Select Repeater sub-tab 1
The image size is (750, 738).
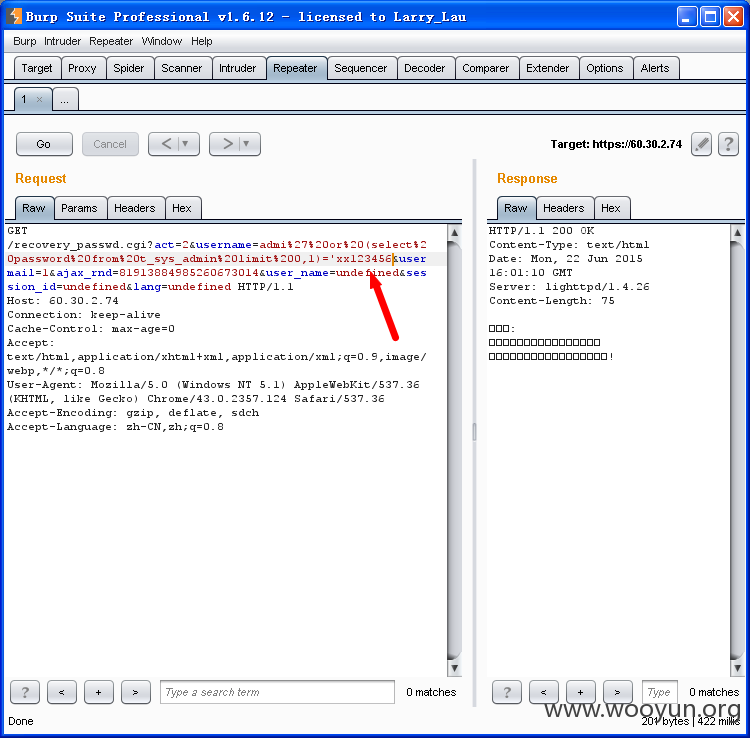pyautogui.click(x=24, y=99)
